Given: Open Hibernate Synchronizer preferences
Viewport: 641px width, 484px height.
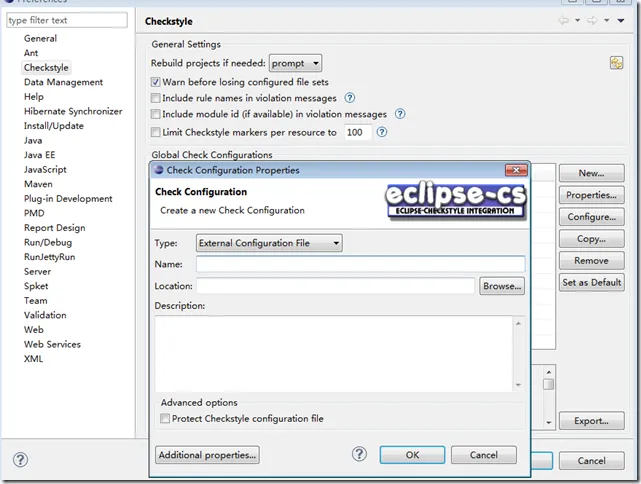Looking at the screenshot, I should pyautogui.click(x=73, y=111).
